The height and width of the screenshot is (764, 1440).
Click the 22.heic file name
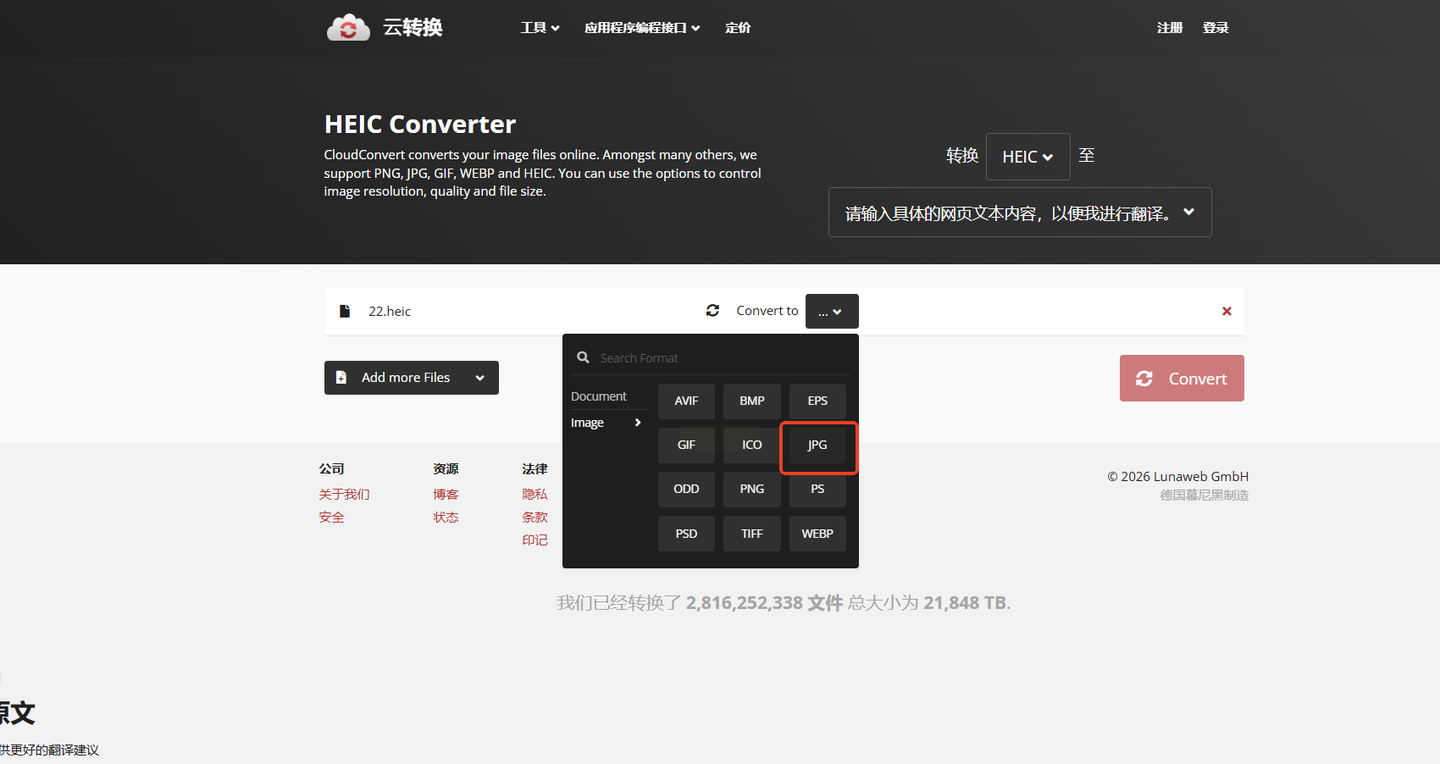(x=390, y=311)
